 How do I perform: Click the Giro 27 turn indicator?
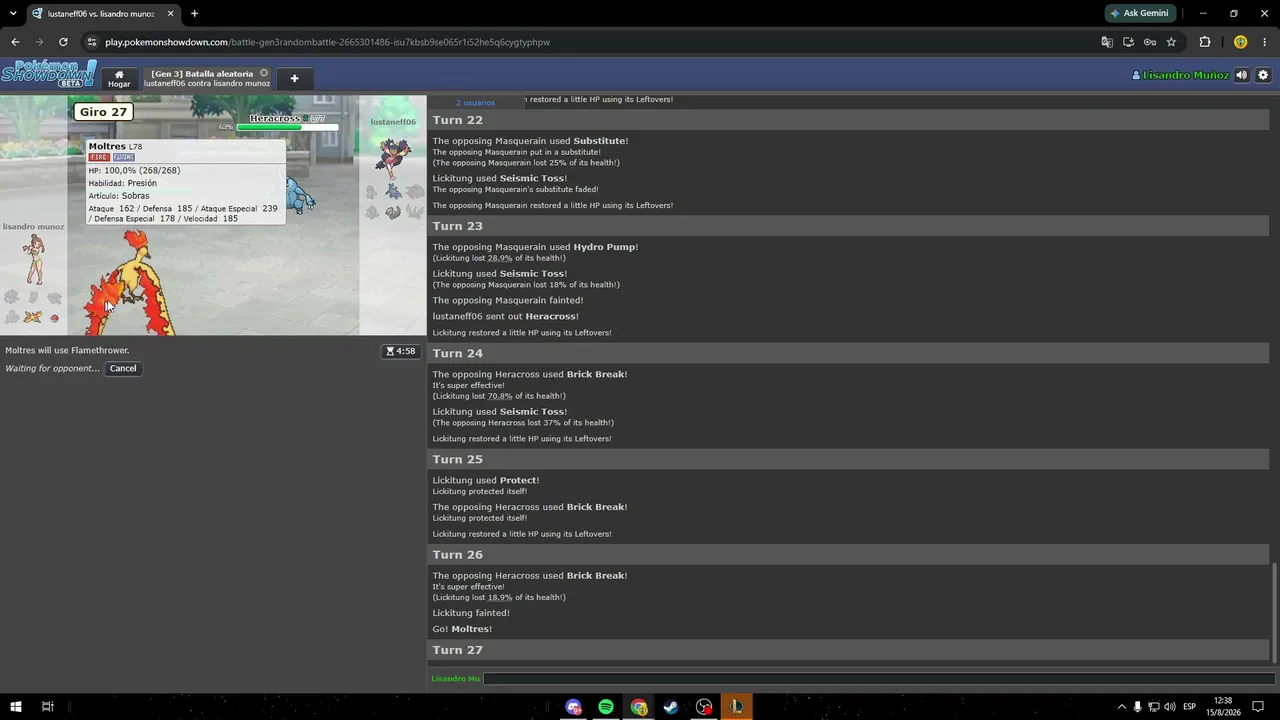pyautogui.click(x=103, y=112)
